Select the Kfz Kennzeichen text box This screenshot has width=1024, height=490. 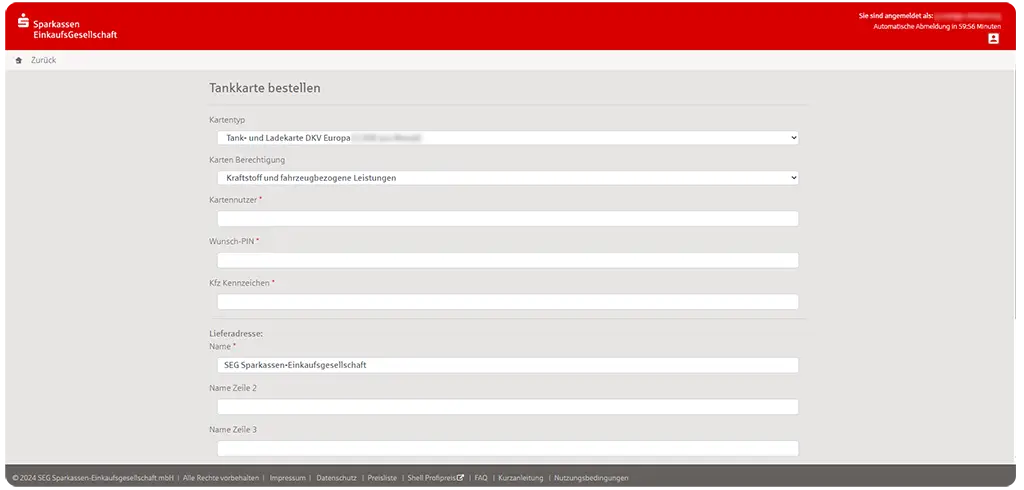coord(507,302)
